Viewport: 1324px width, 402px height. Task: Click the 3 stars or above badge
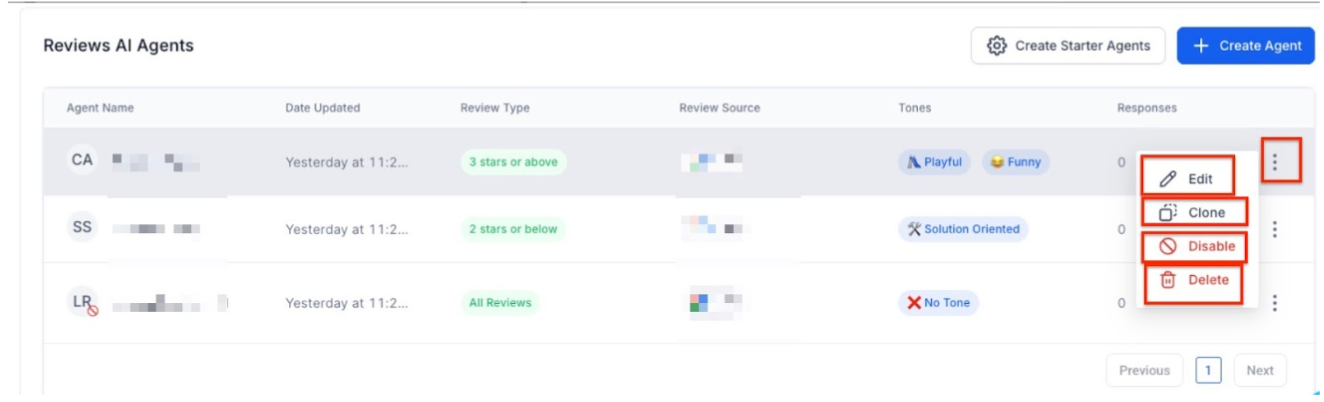pos(513,162)
